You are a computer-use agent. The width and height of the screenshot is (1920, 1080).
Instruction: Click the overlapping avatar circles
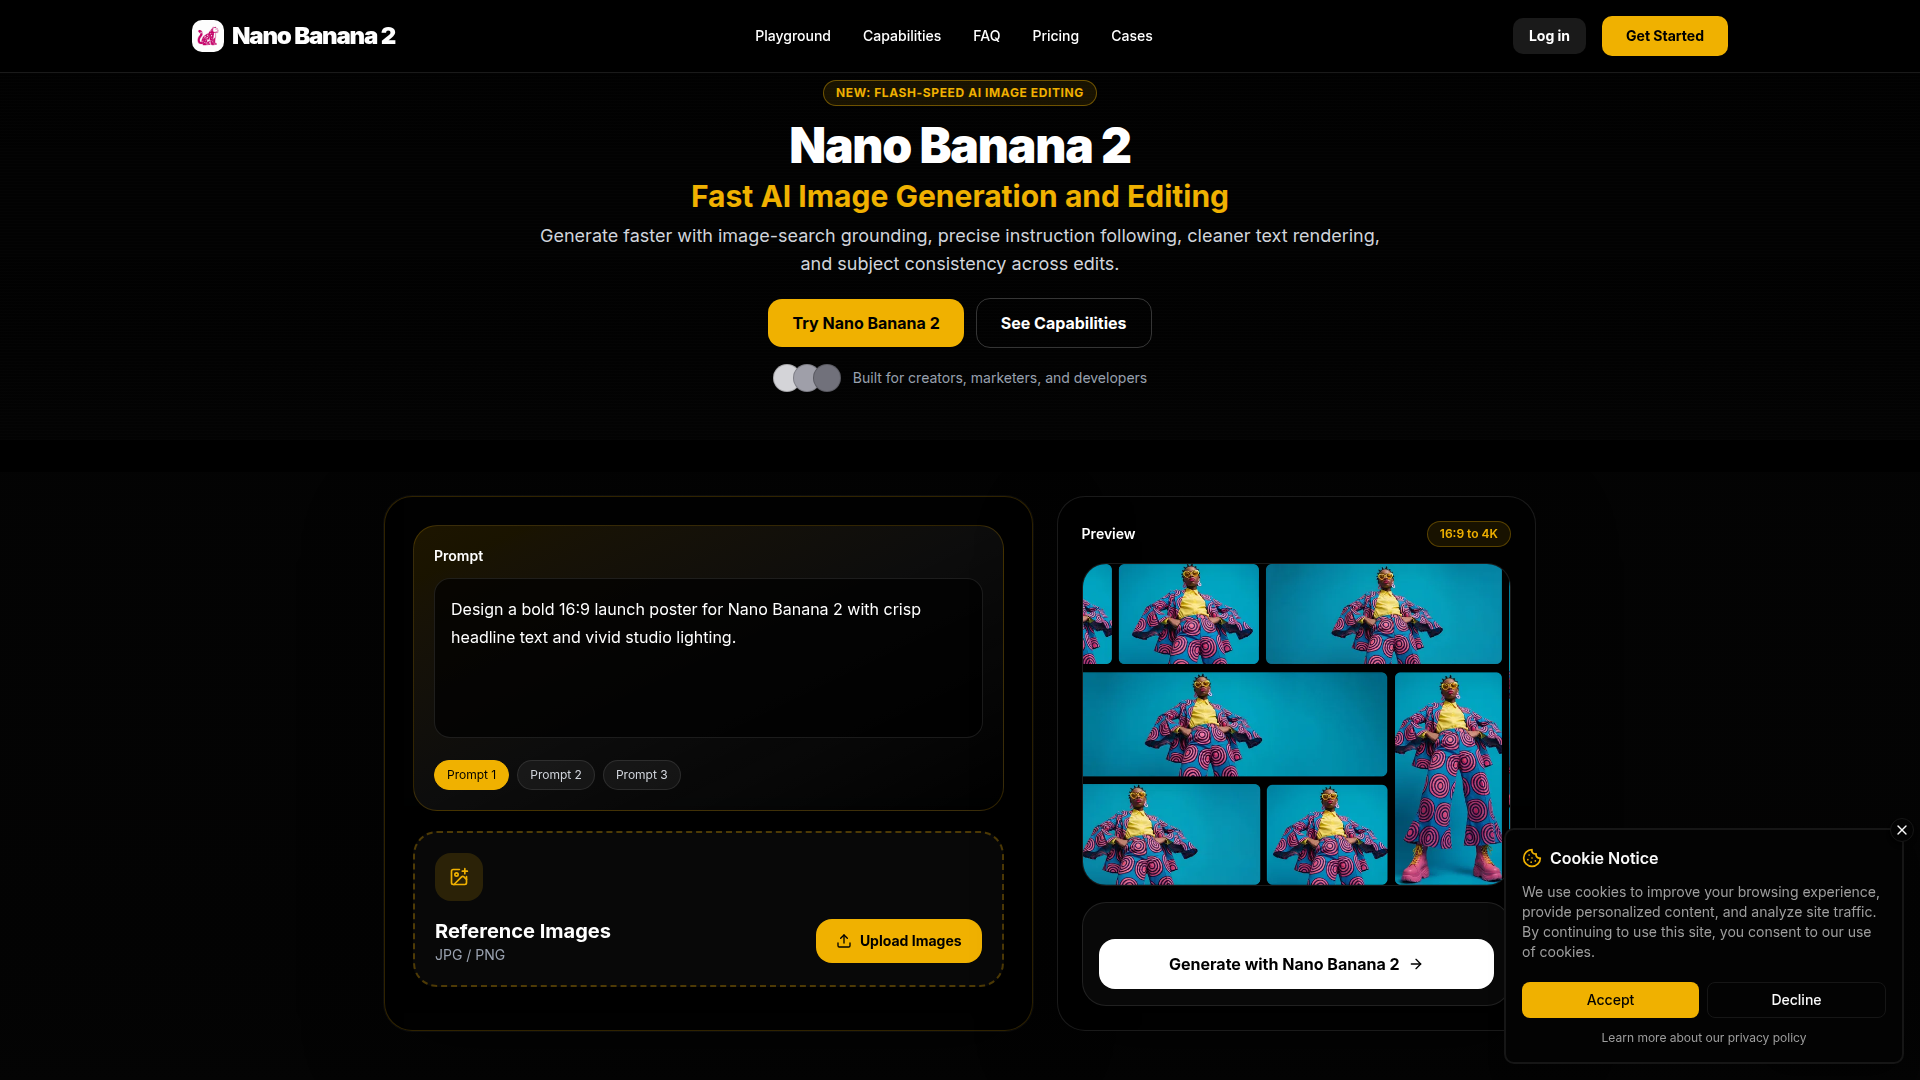pyautogui.click(x=806, y=378)
